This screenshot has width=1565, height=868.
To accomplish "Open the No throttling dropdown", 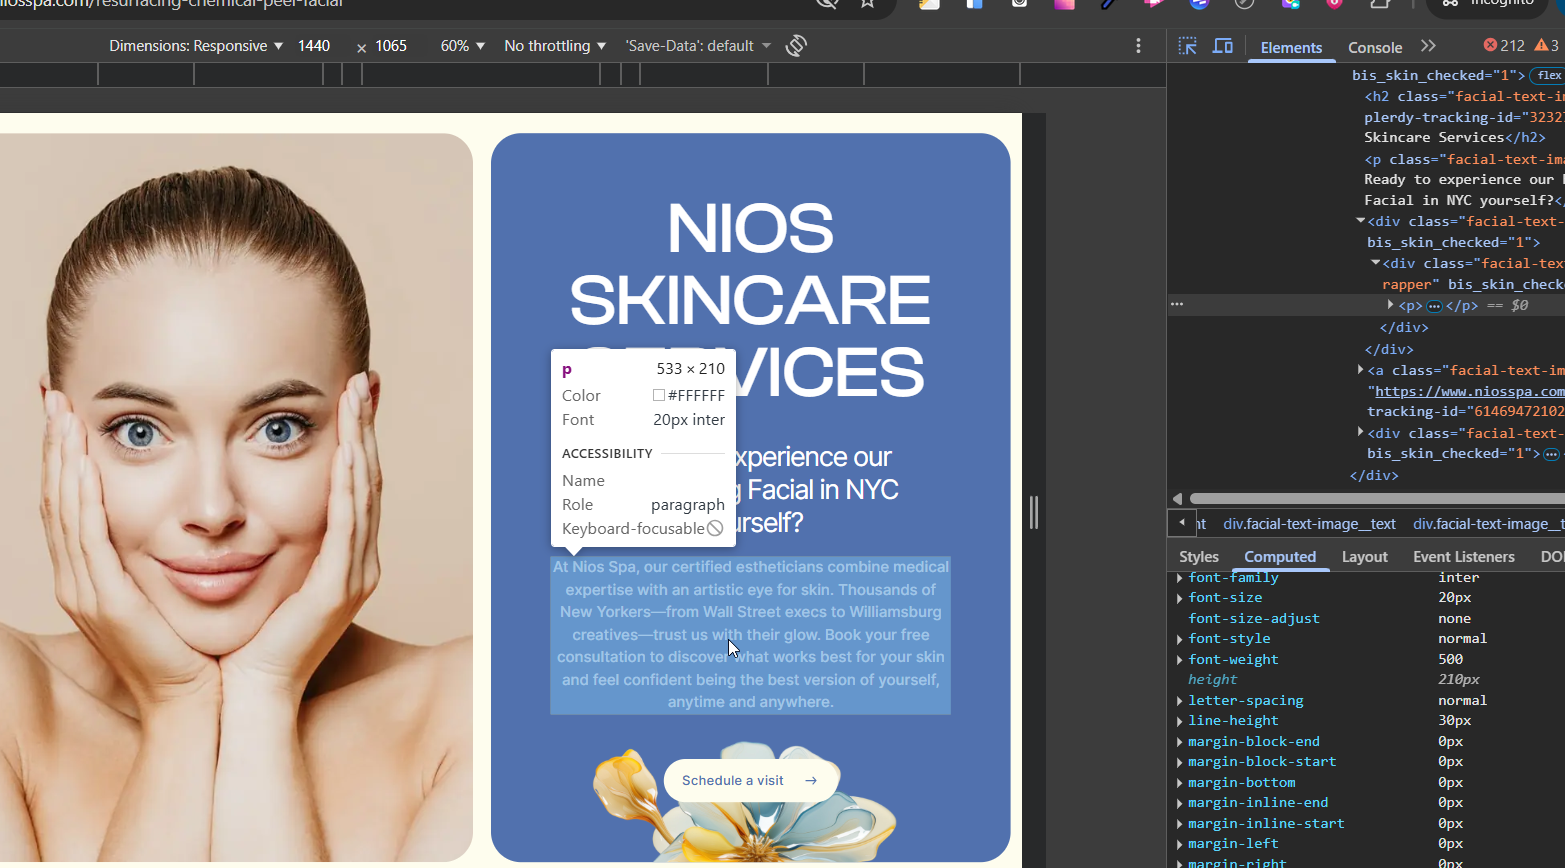I will point(555,46).
